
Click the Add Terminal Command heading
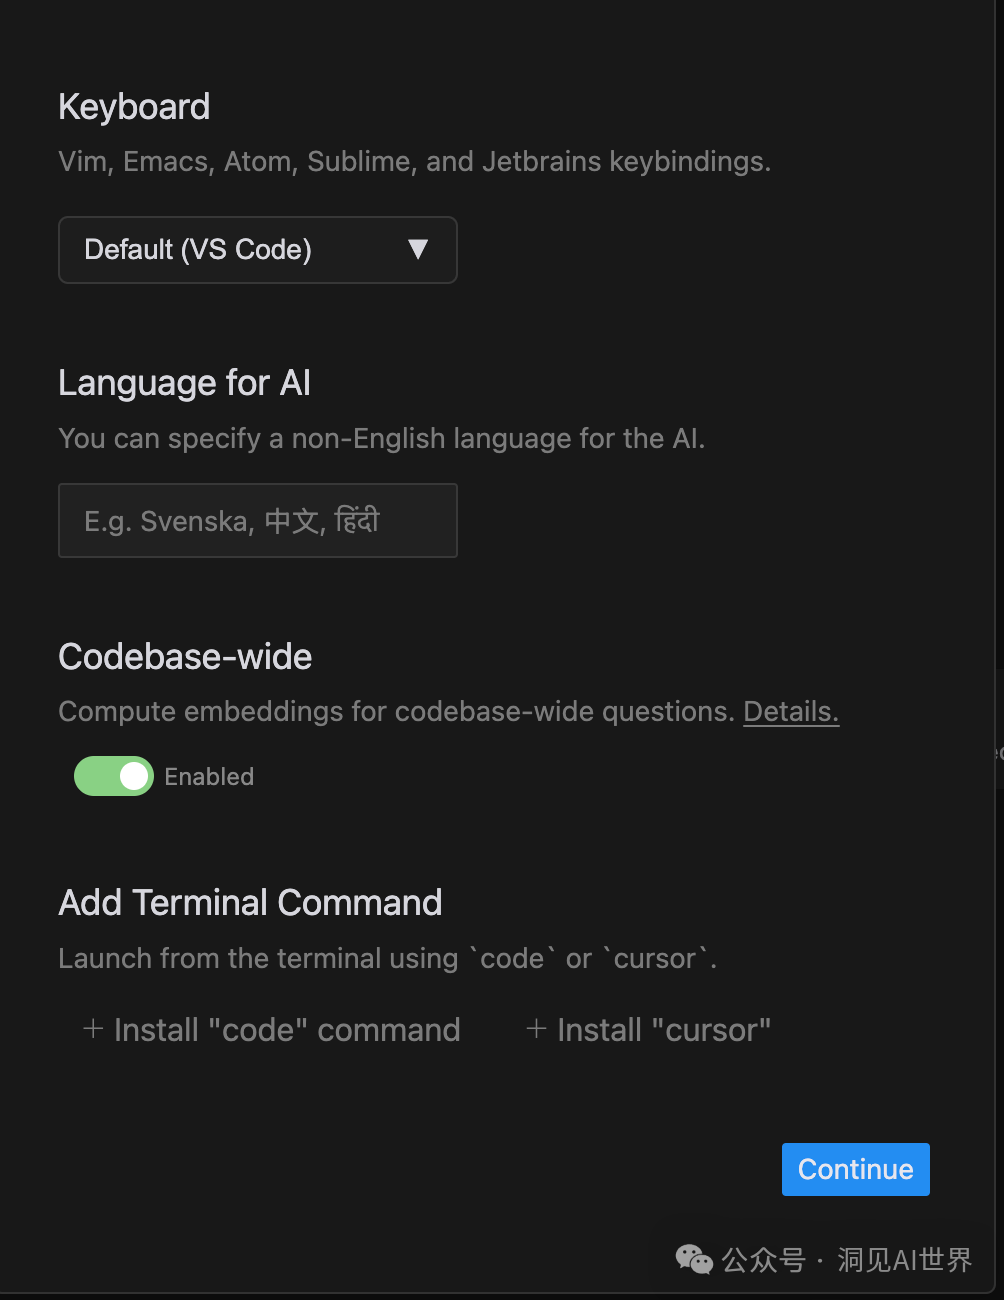click(250, 903)
